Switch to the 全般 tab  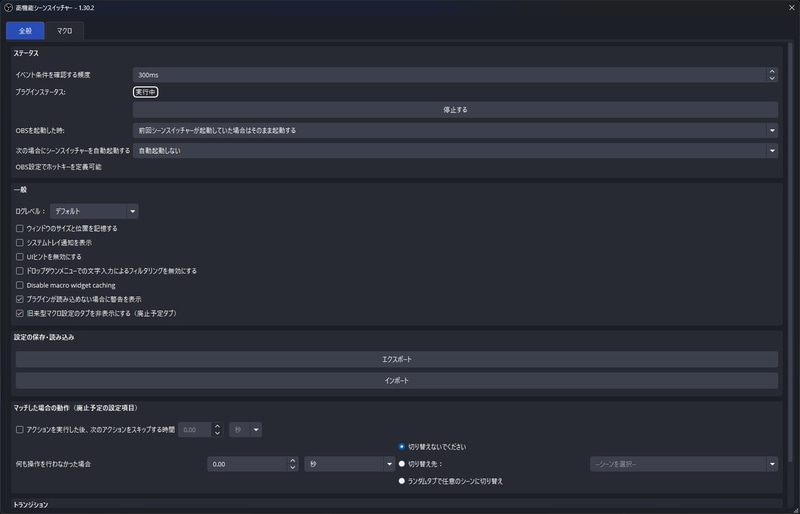coord(25,31)
